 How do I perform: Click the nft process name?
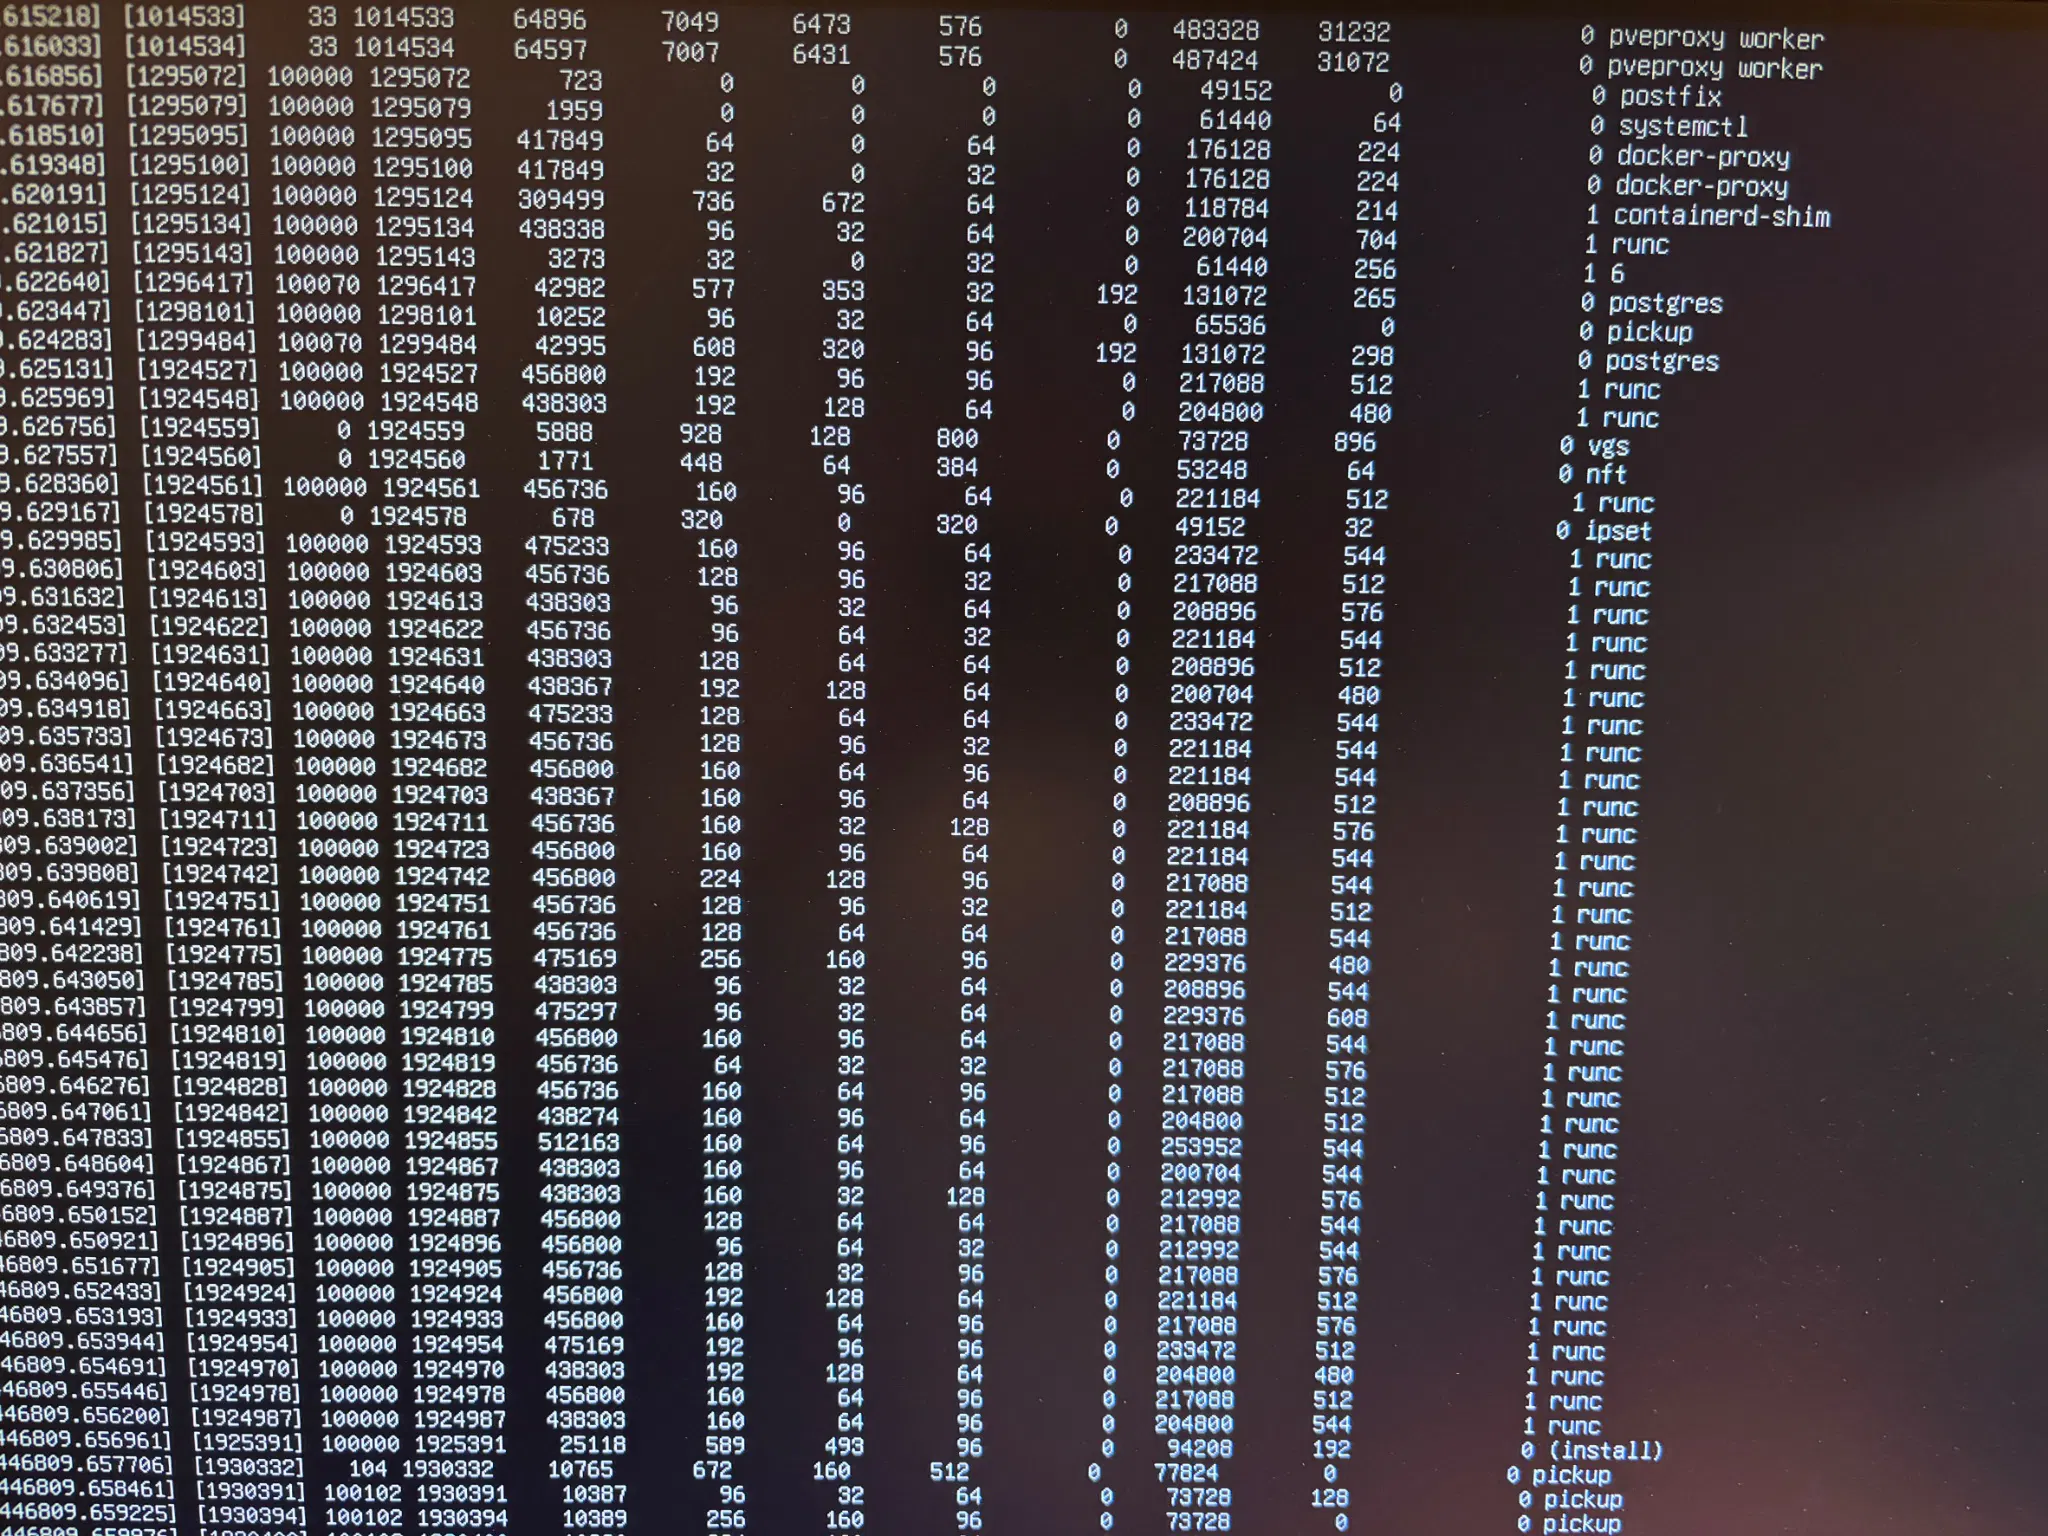click(1605, 475)
